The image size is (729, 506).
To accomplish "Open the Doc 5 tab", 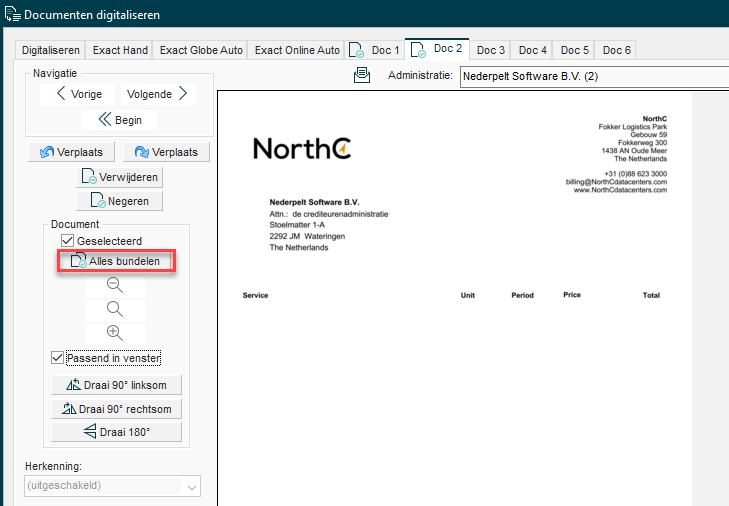I will point(574,50).
